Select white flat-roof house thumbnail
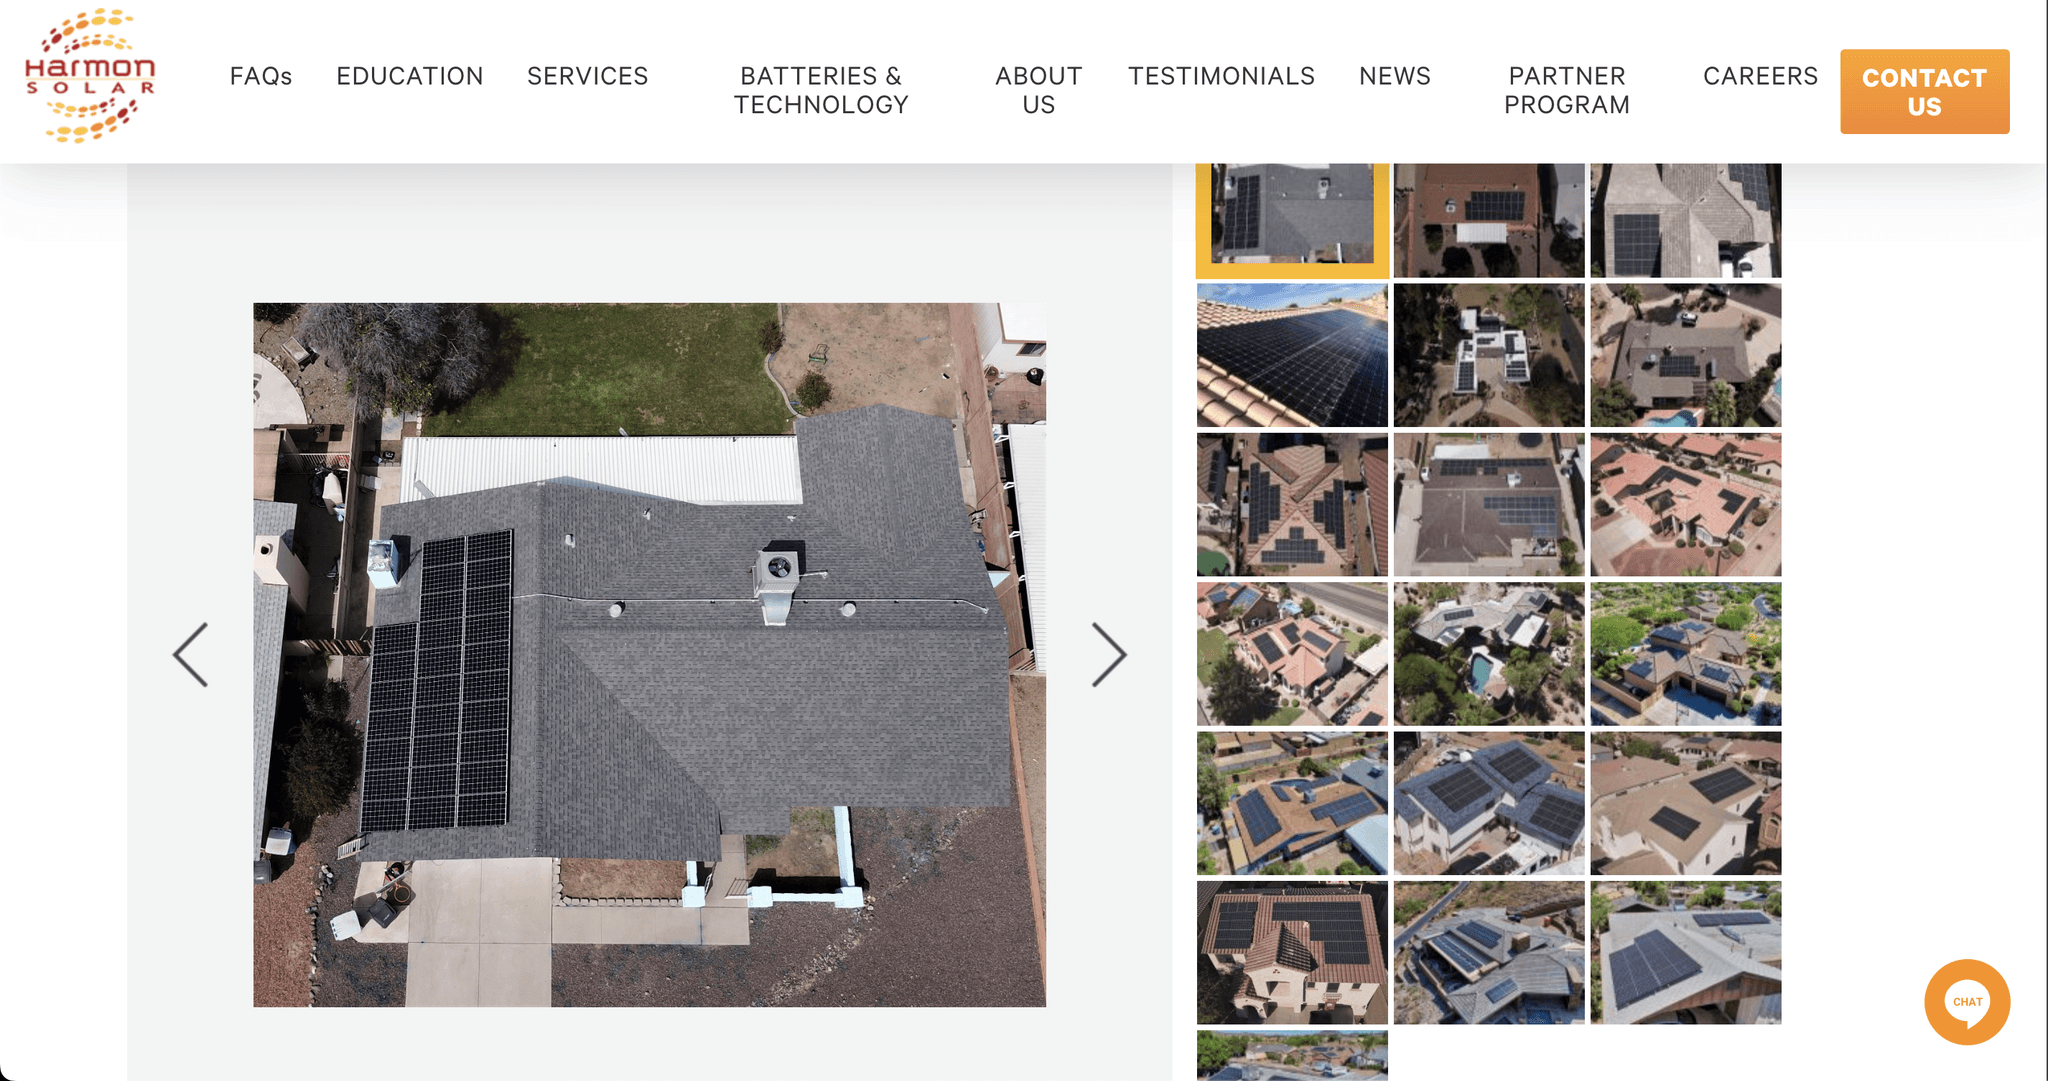This screenshot has height=1081, width=2048. point(1488,355)
